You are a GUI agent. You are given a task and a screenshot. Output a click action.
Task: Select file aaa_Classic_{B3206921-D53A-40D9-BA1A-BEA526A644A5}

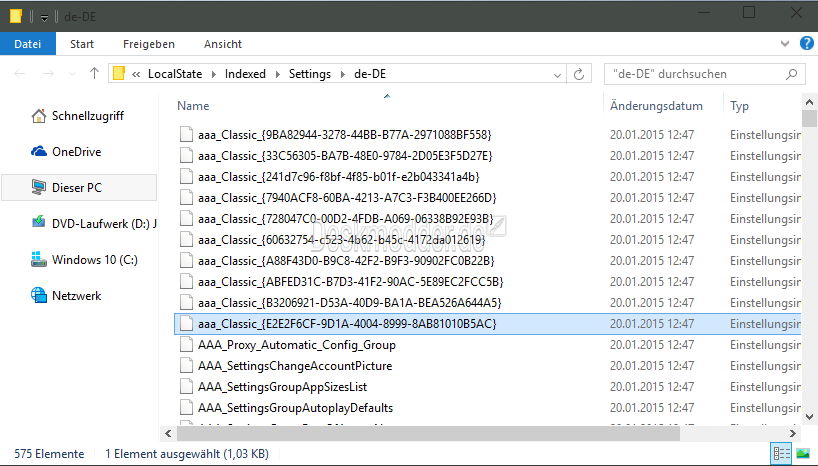(x=350, y=303)
